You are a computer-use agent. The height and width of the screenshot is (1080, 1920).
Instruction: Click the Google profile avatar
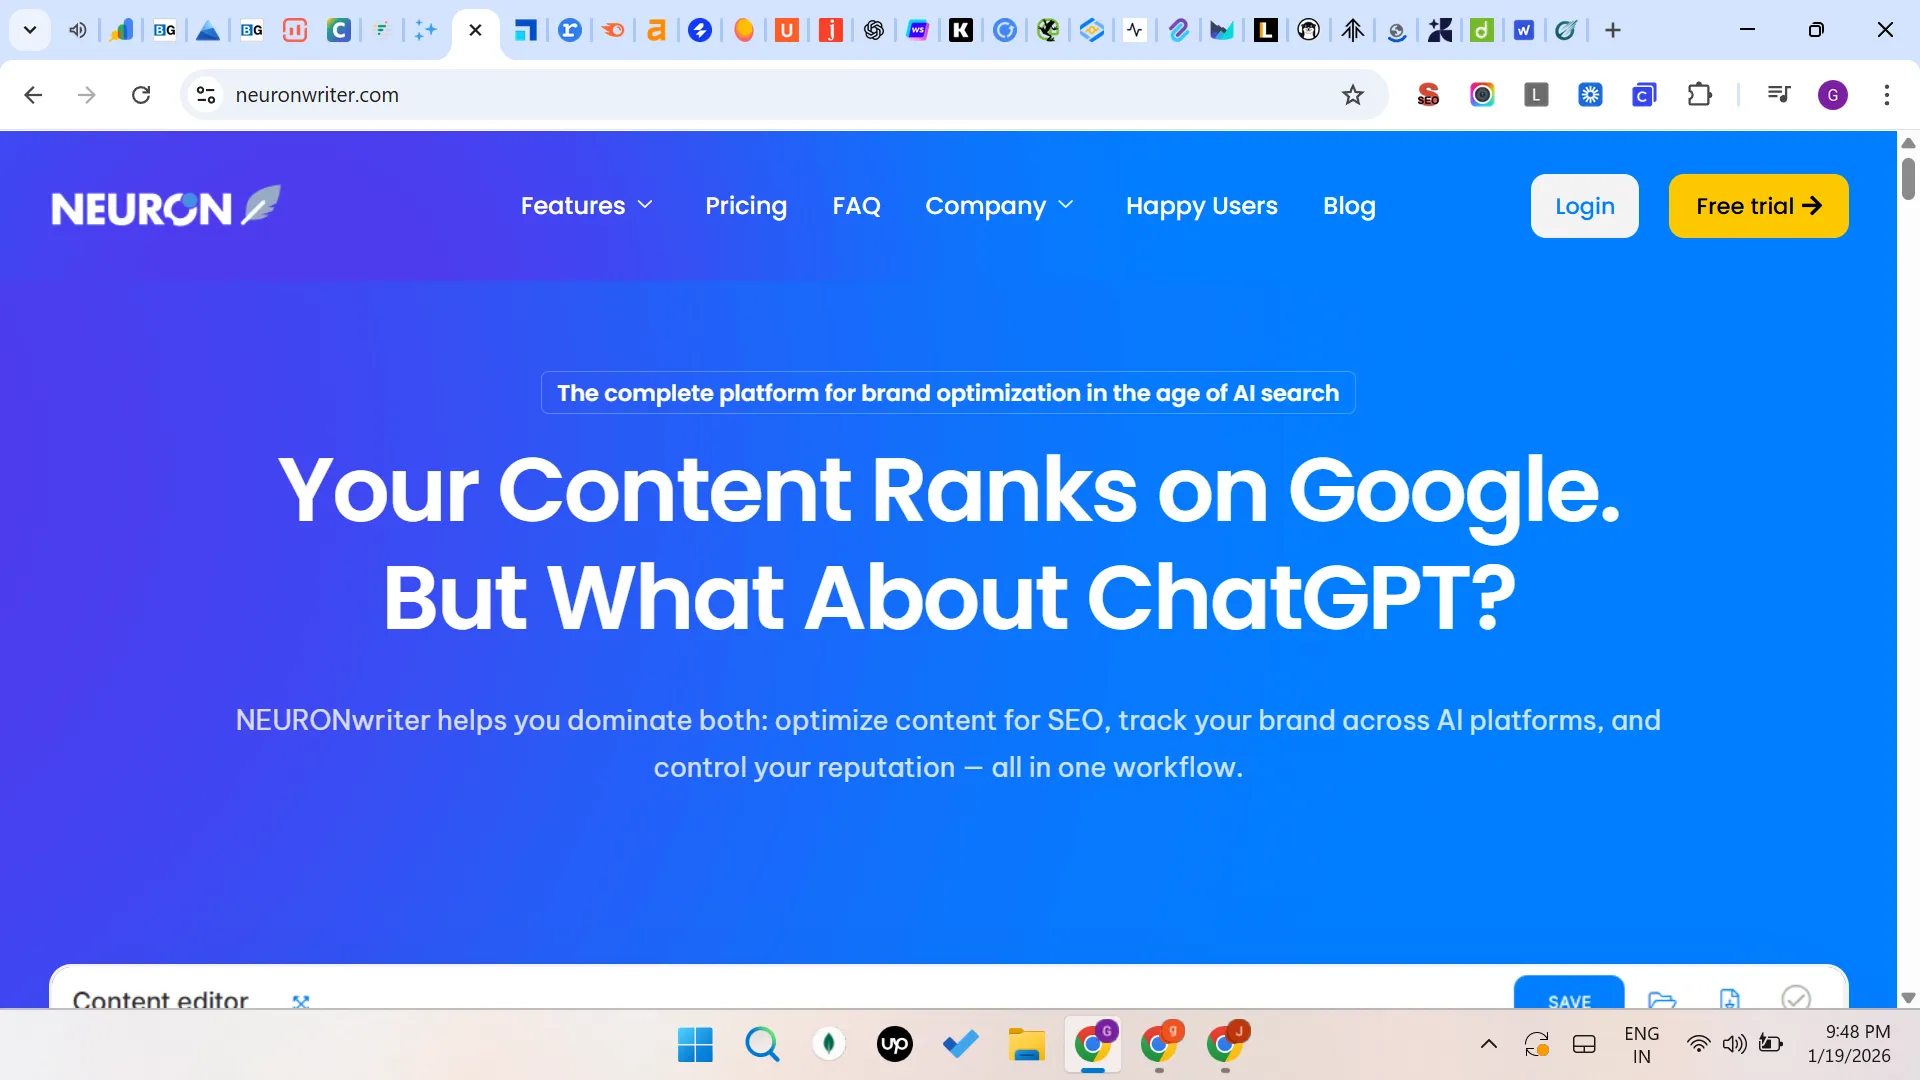point(1835,94)
